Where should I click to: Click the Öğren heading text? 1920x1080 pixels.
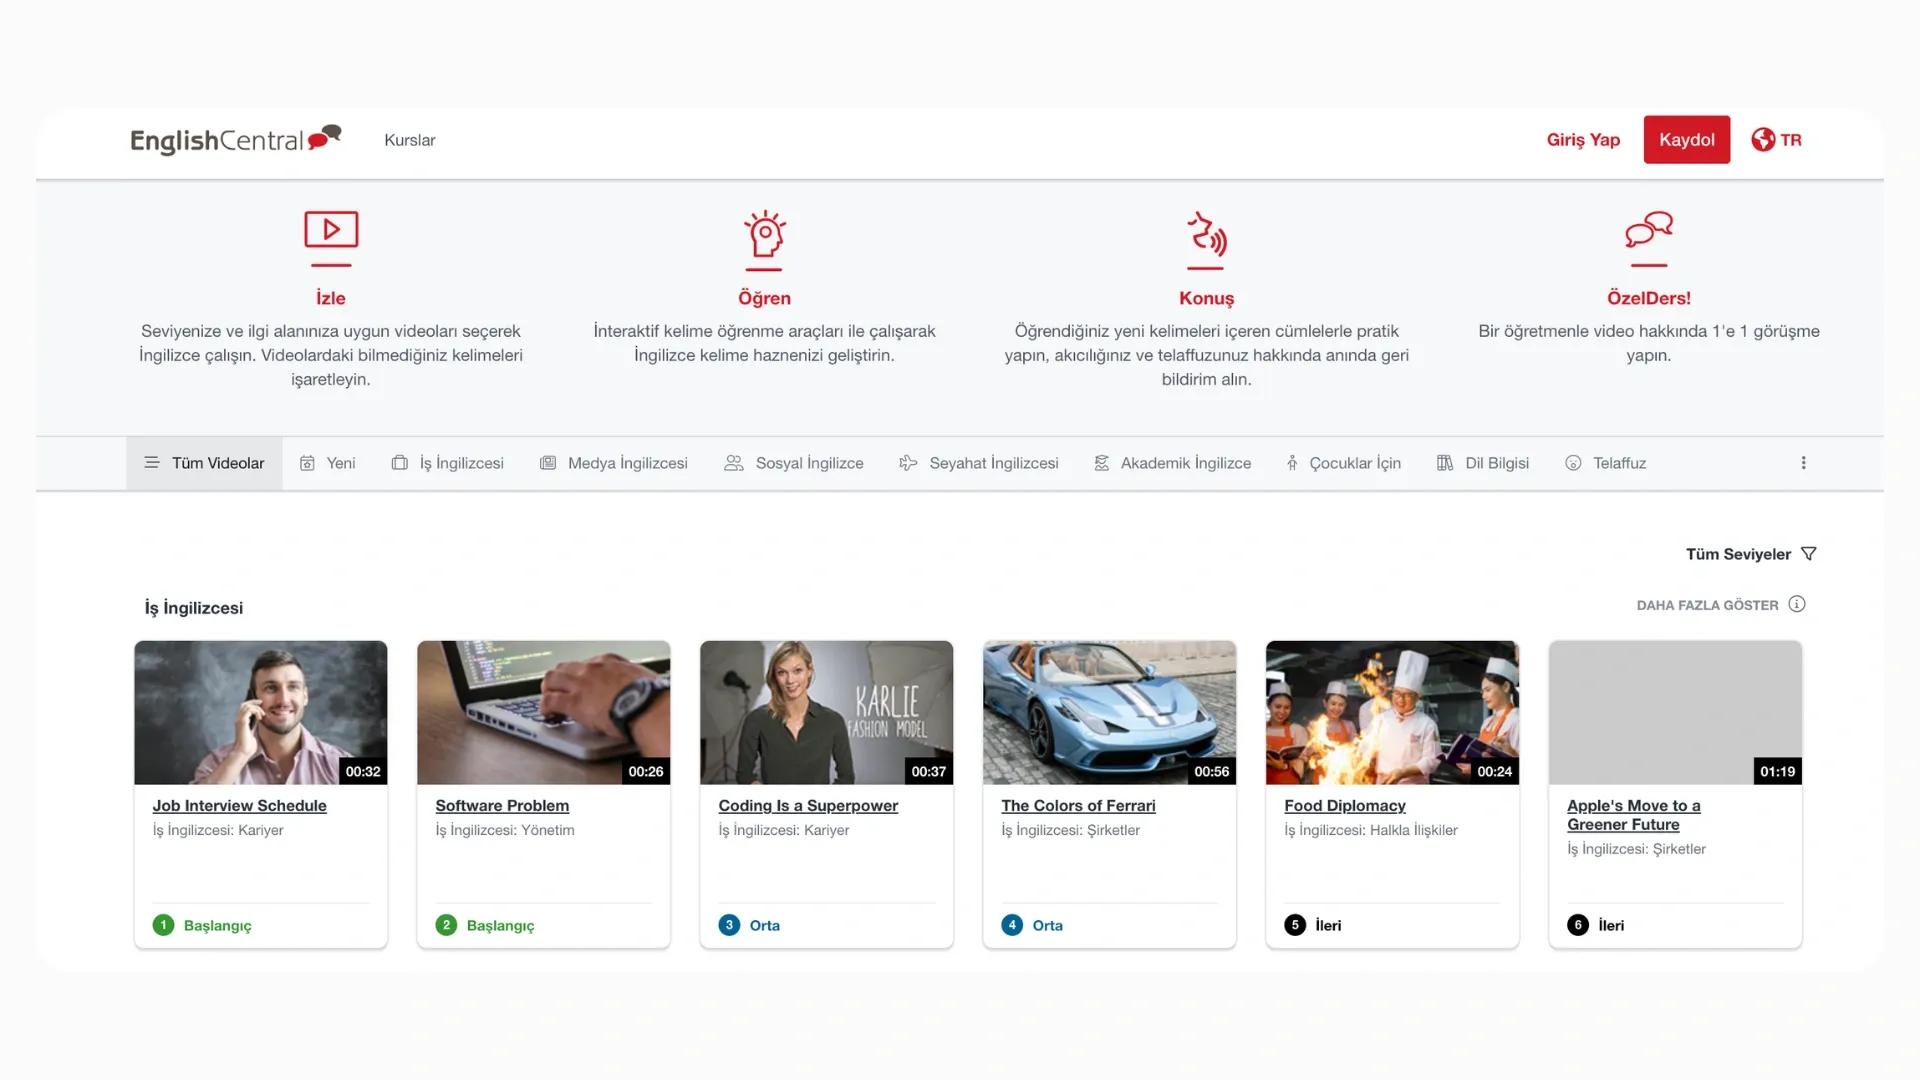[x=764, y=298]
